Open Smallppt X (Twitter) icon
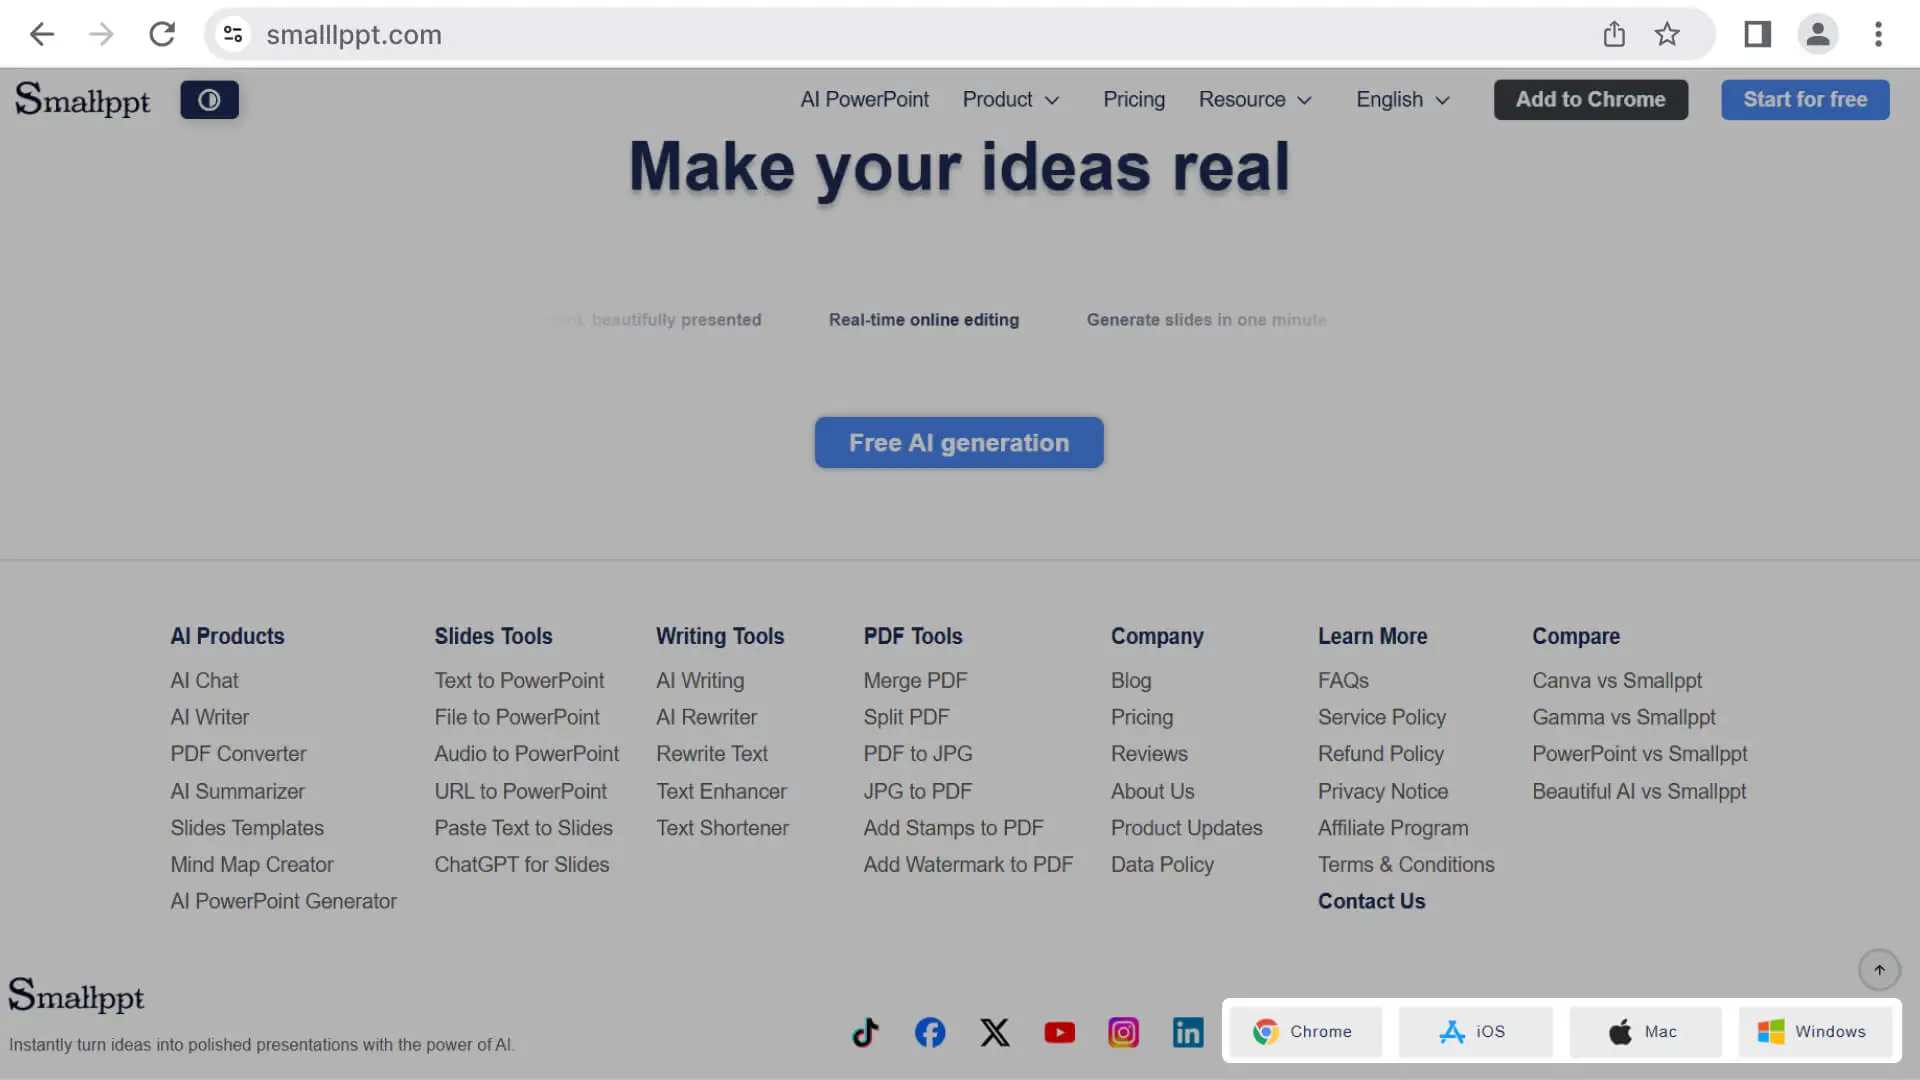The height and width of the screenshot is (1080, 1920). pos(995,1032)
